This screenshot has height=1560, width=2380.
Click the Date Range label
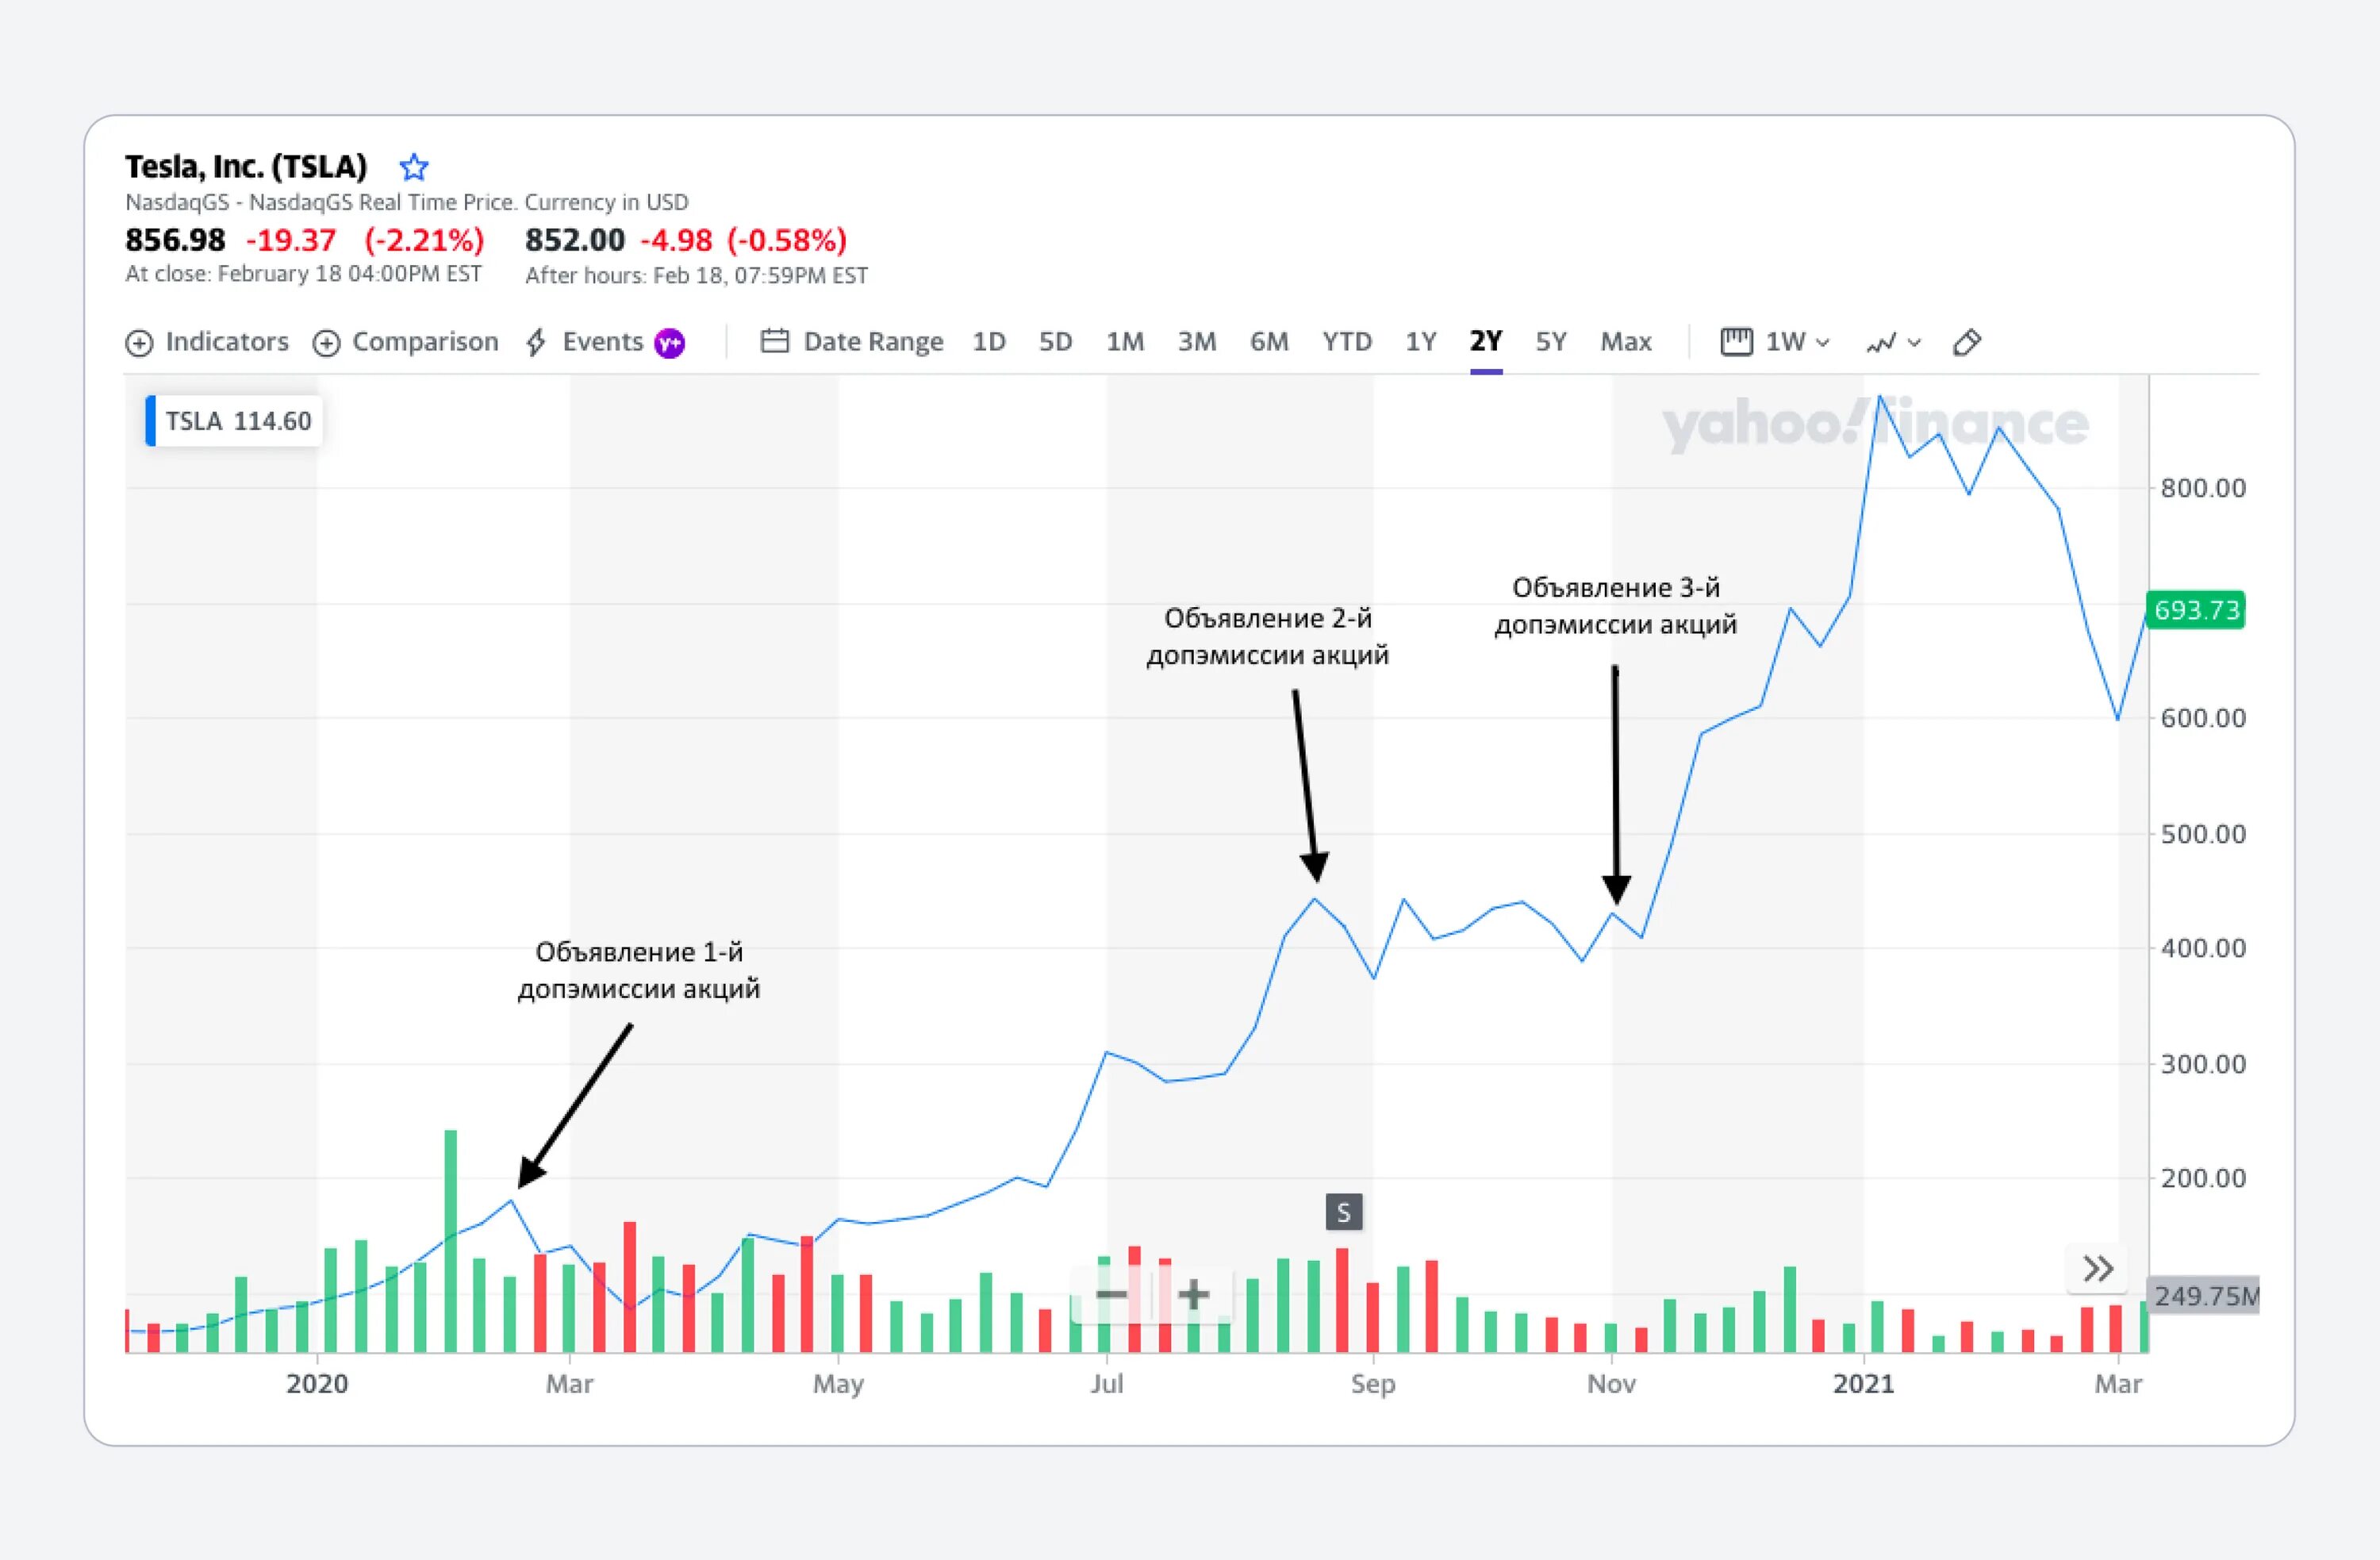[873, 342]
